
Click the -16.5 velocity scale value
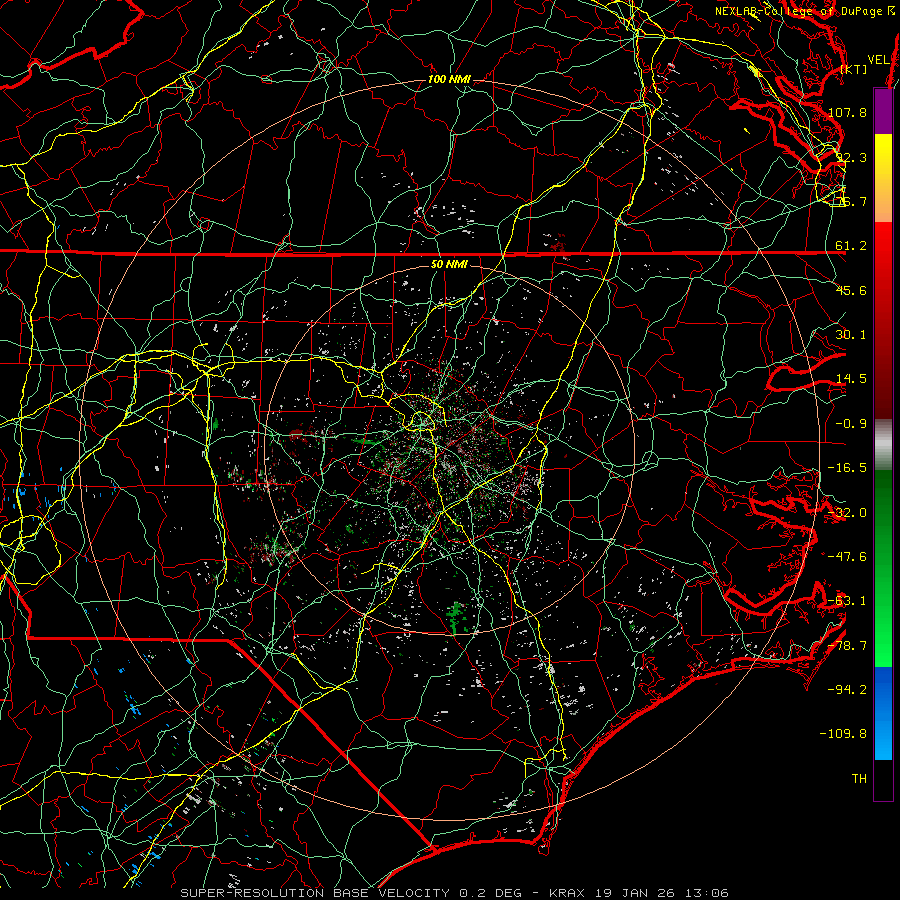pos(848,468)
